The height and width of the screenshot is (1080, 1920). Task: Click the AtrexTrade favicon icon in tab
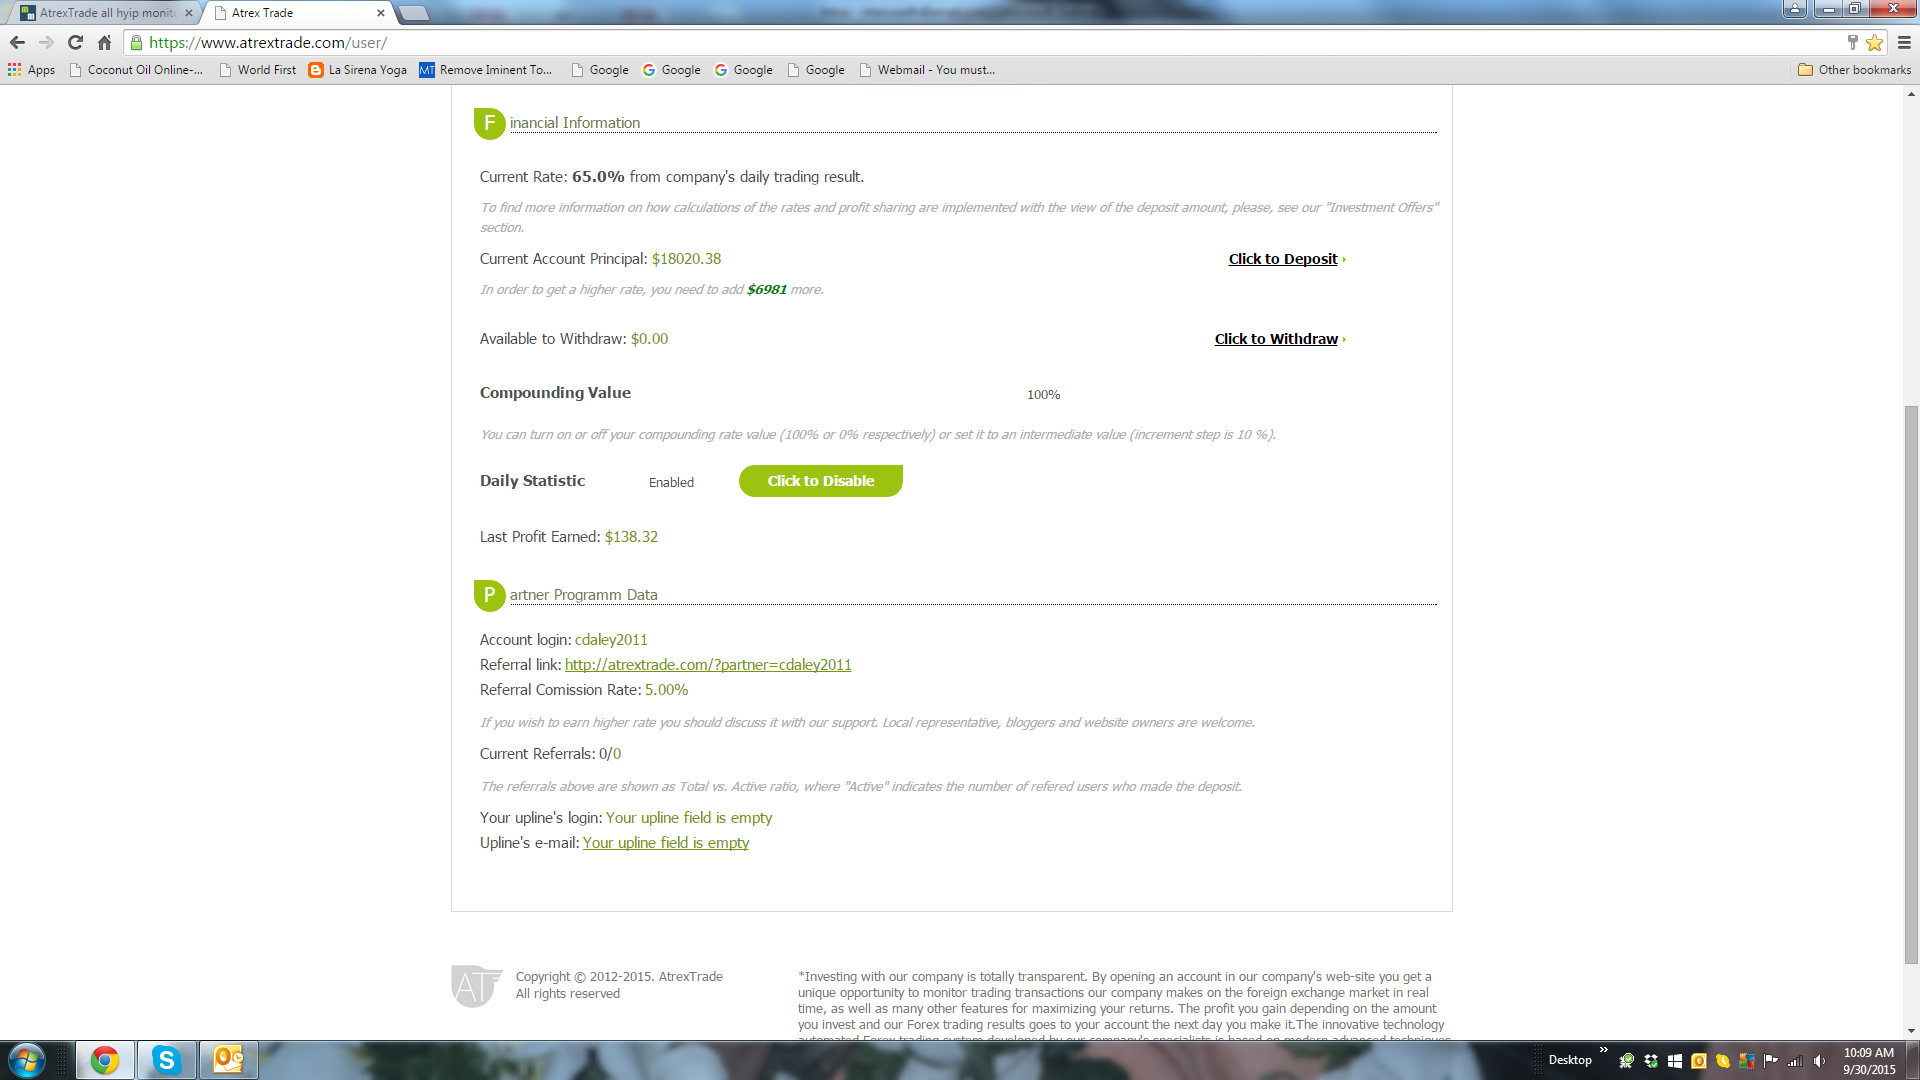(22, 12)
